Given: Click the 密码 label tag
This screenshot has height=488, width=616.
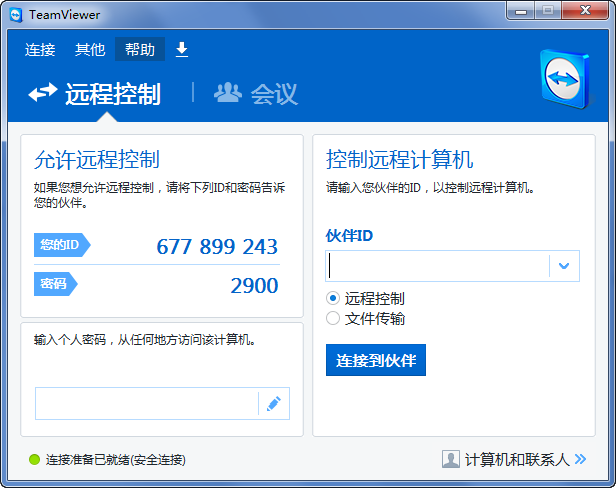Looking at the screenshot, I should click(56, 284).
